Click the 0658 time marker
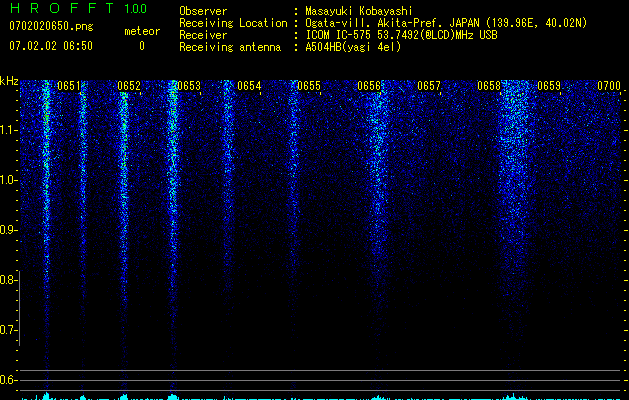Image resolution: width=629 pixels, height=400 pixels. (489, 86)
